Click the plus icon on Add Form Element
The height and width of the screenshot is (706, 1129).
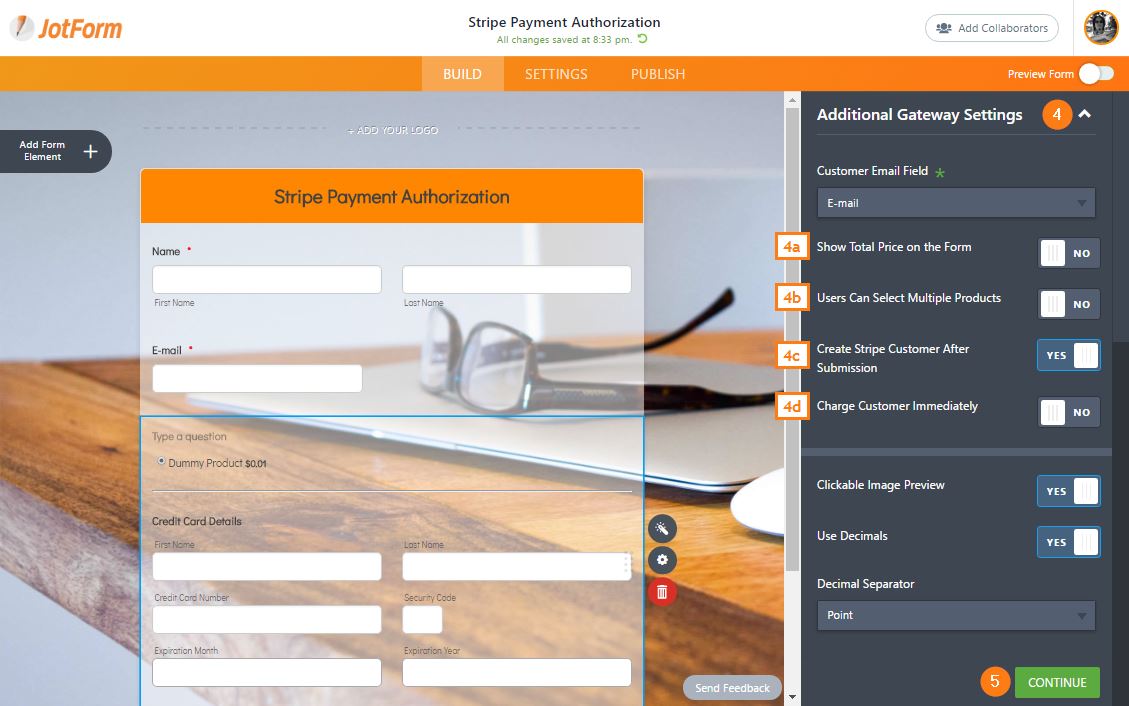90,151
